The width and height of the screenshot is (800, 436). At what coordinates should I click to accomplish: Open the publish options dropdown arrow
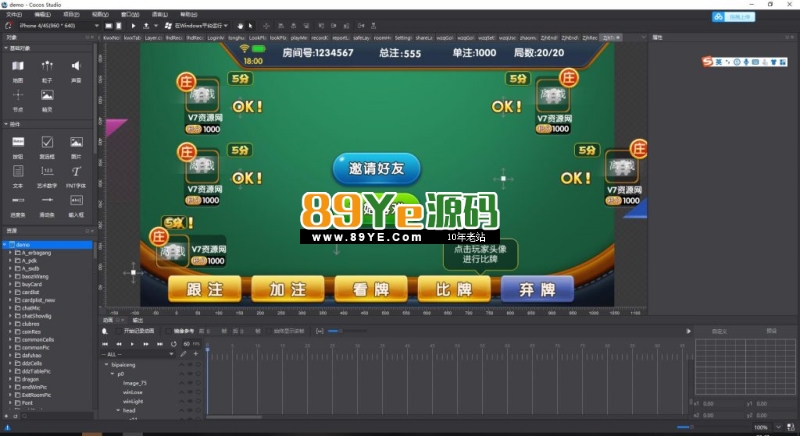click(x=156, y=25)
